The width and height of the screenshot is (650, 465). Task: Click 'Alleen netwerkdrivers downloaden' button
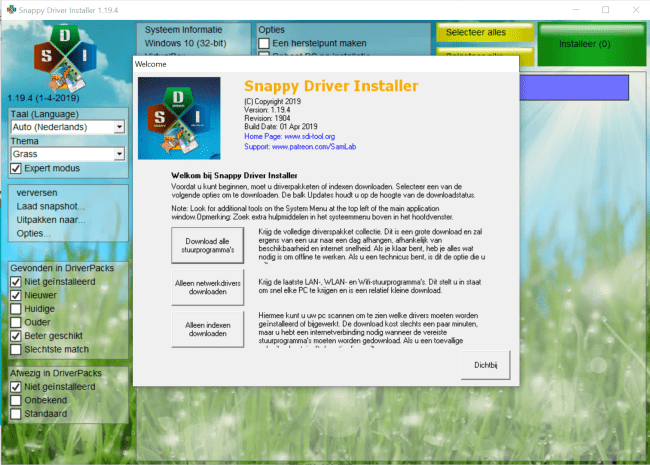click(x=208, y=287)
